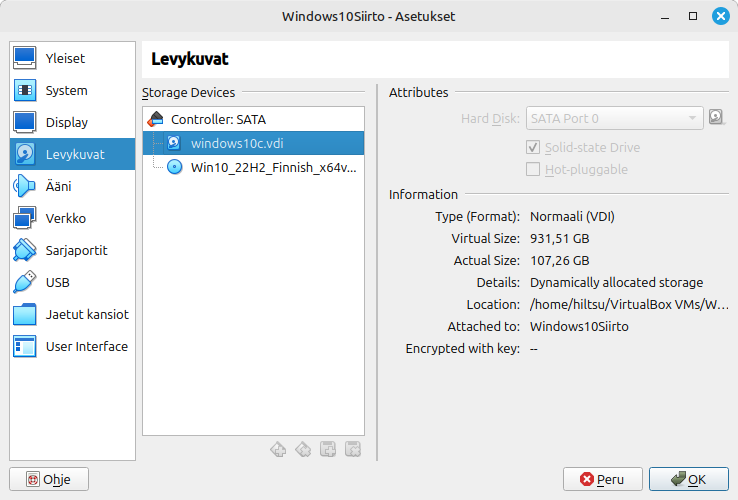Click add controller icon below storage tree

coord(278,450)
